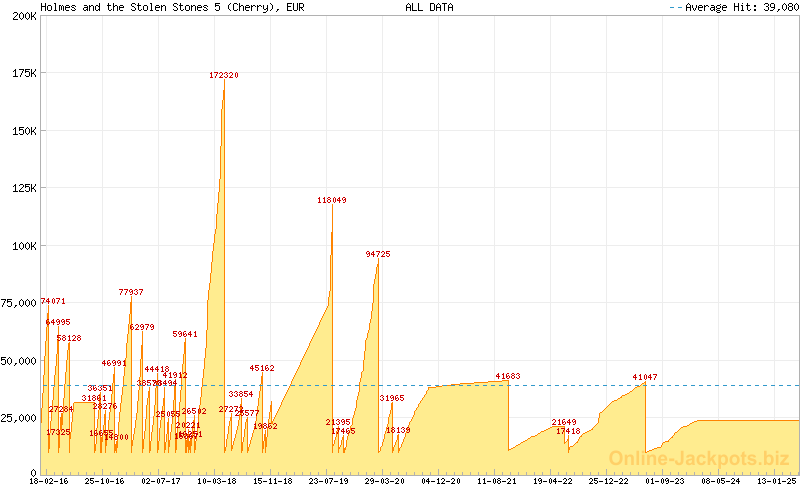Click the 41047 hit label

click(645, 377)
